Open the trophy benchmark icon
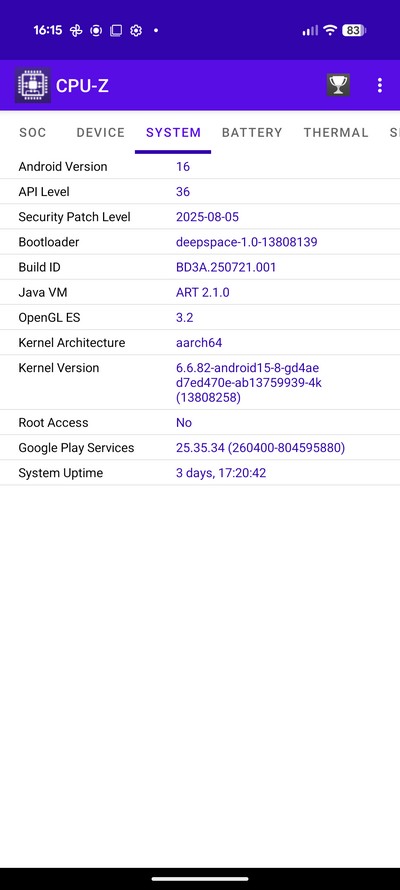 (x=338, y=85)
